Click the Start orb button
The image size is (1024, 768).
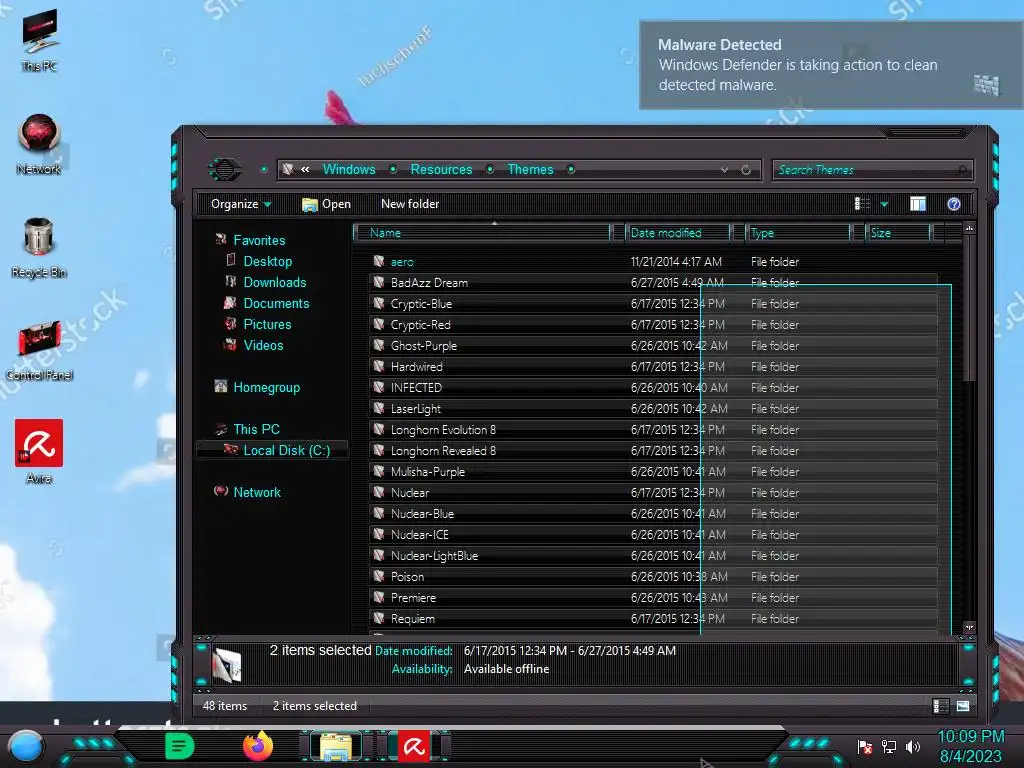(x=26, y=746)
